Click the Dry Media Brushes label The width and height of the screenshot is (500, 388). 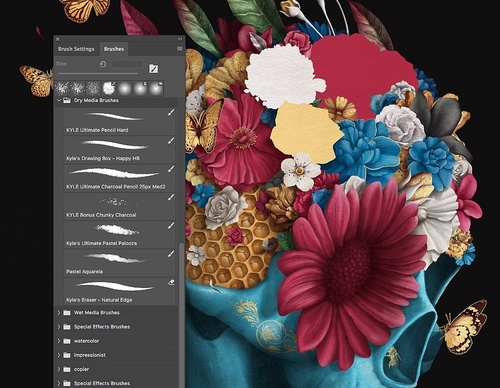click(x=96, y=100)
